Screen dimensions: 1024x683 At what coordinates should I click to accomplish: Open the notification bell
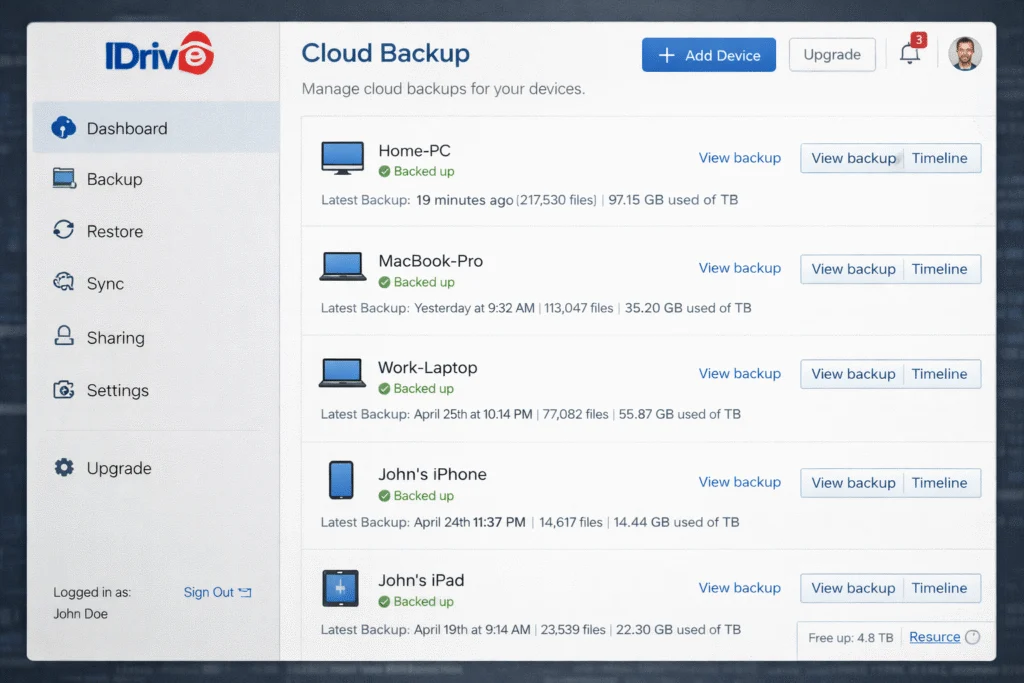tap(909, 55)
